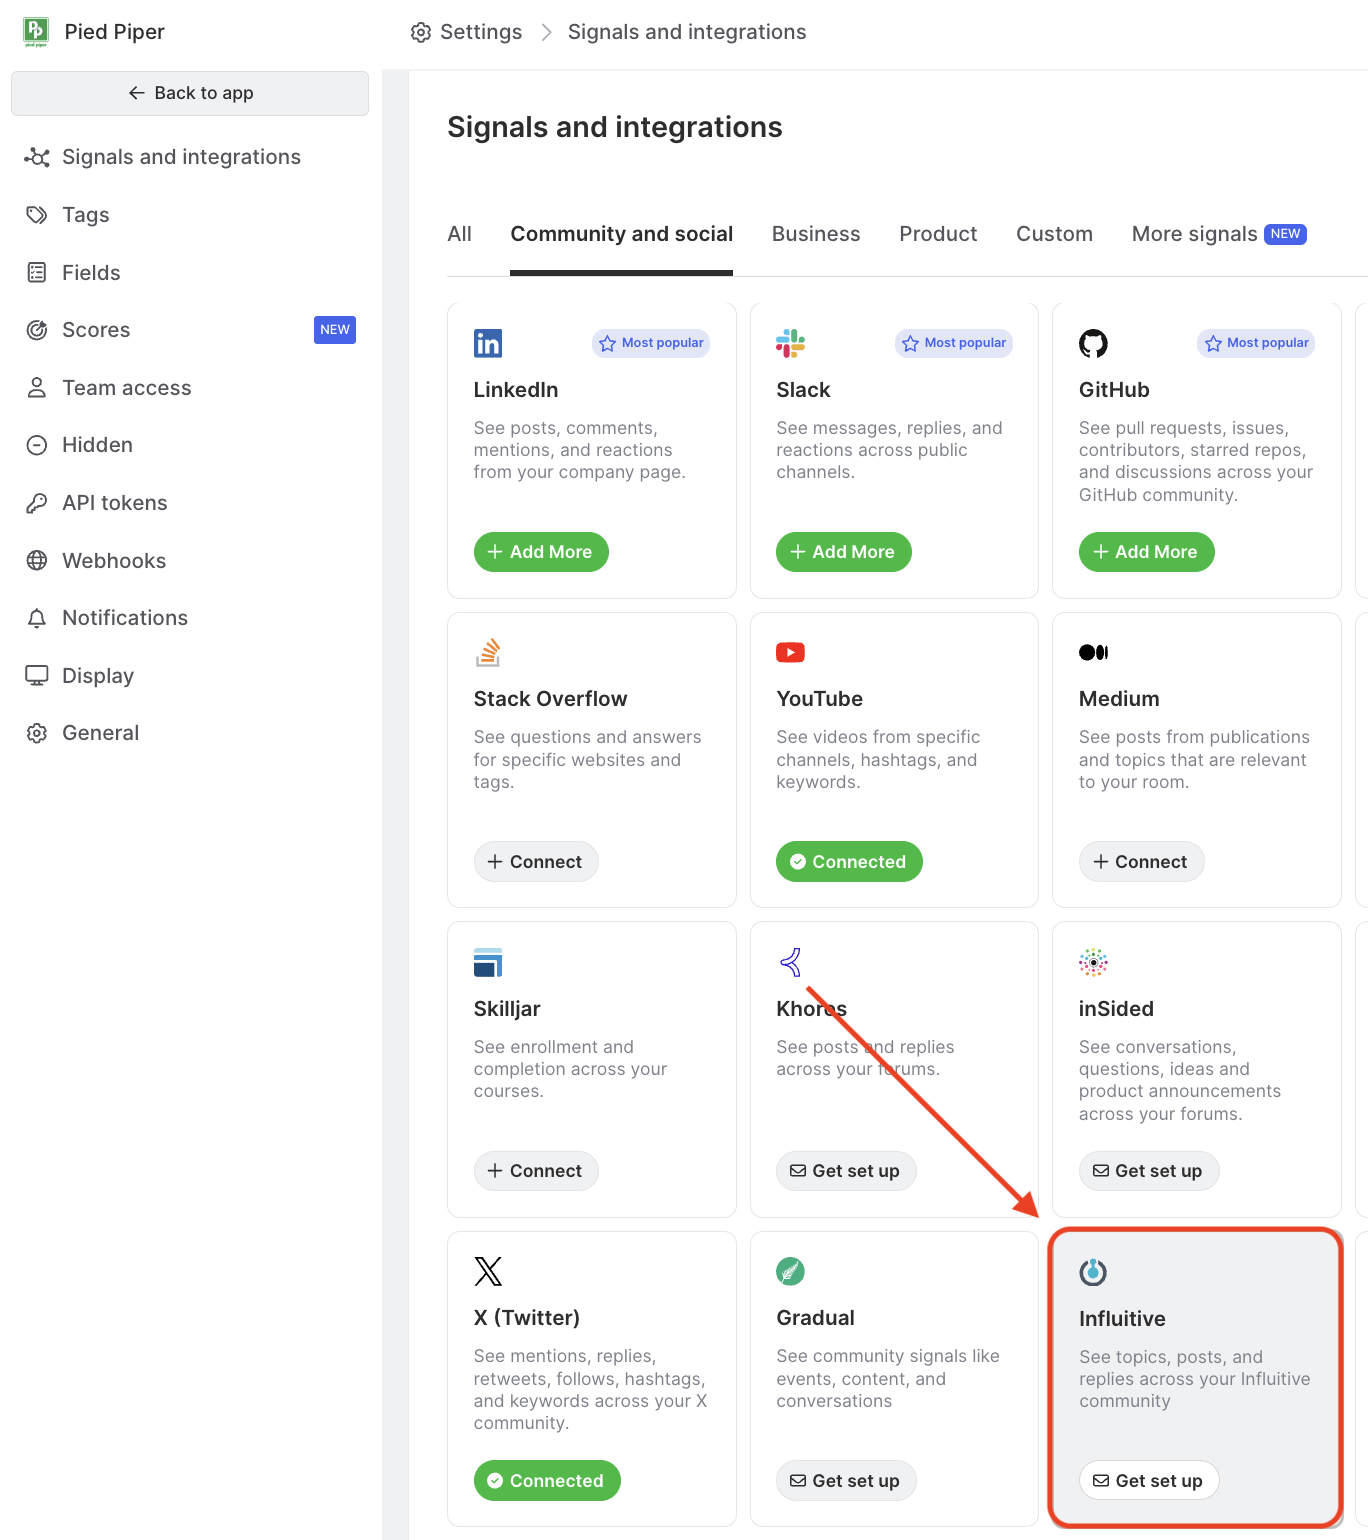
Task: Click the Tags sidebar icon
Action: pyautogui.click(x=37, y=215)
